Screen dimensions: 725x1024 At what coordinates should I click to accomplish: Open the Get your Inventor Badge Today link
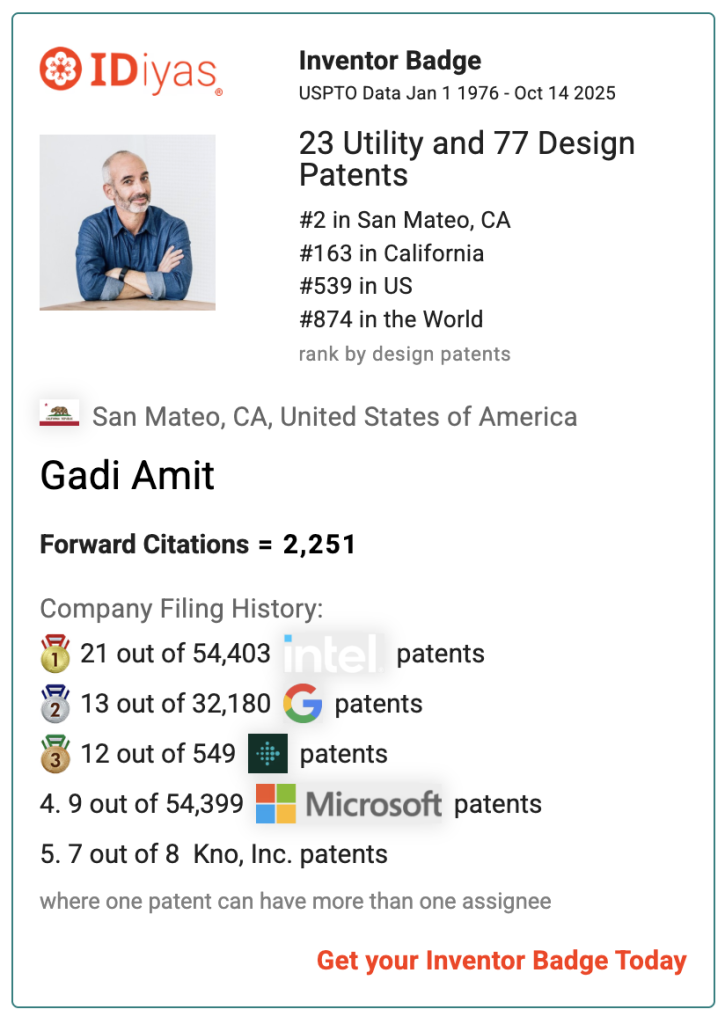pos(501,961)
